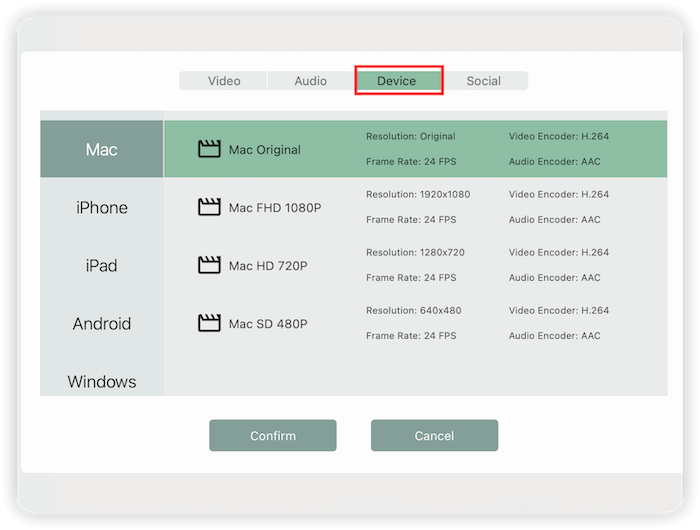Select the Device tab
Image resolution: width=700 pixels, height=530 pixels.
397,81
